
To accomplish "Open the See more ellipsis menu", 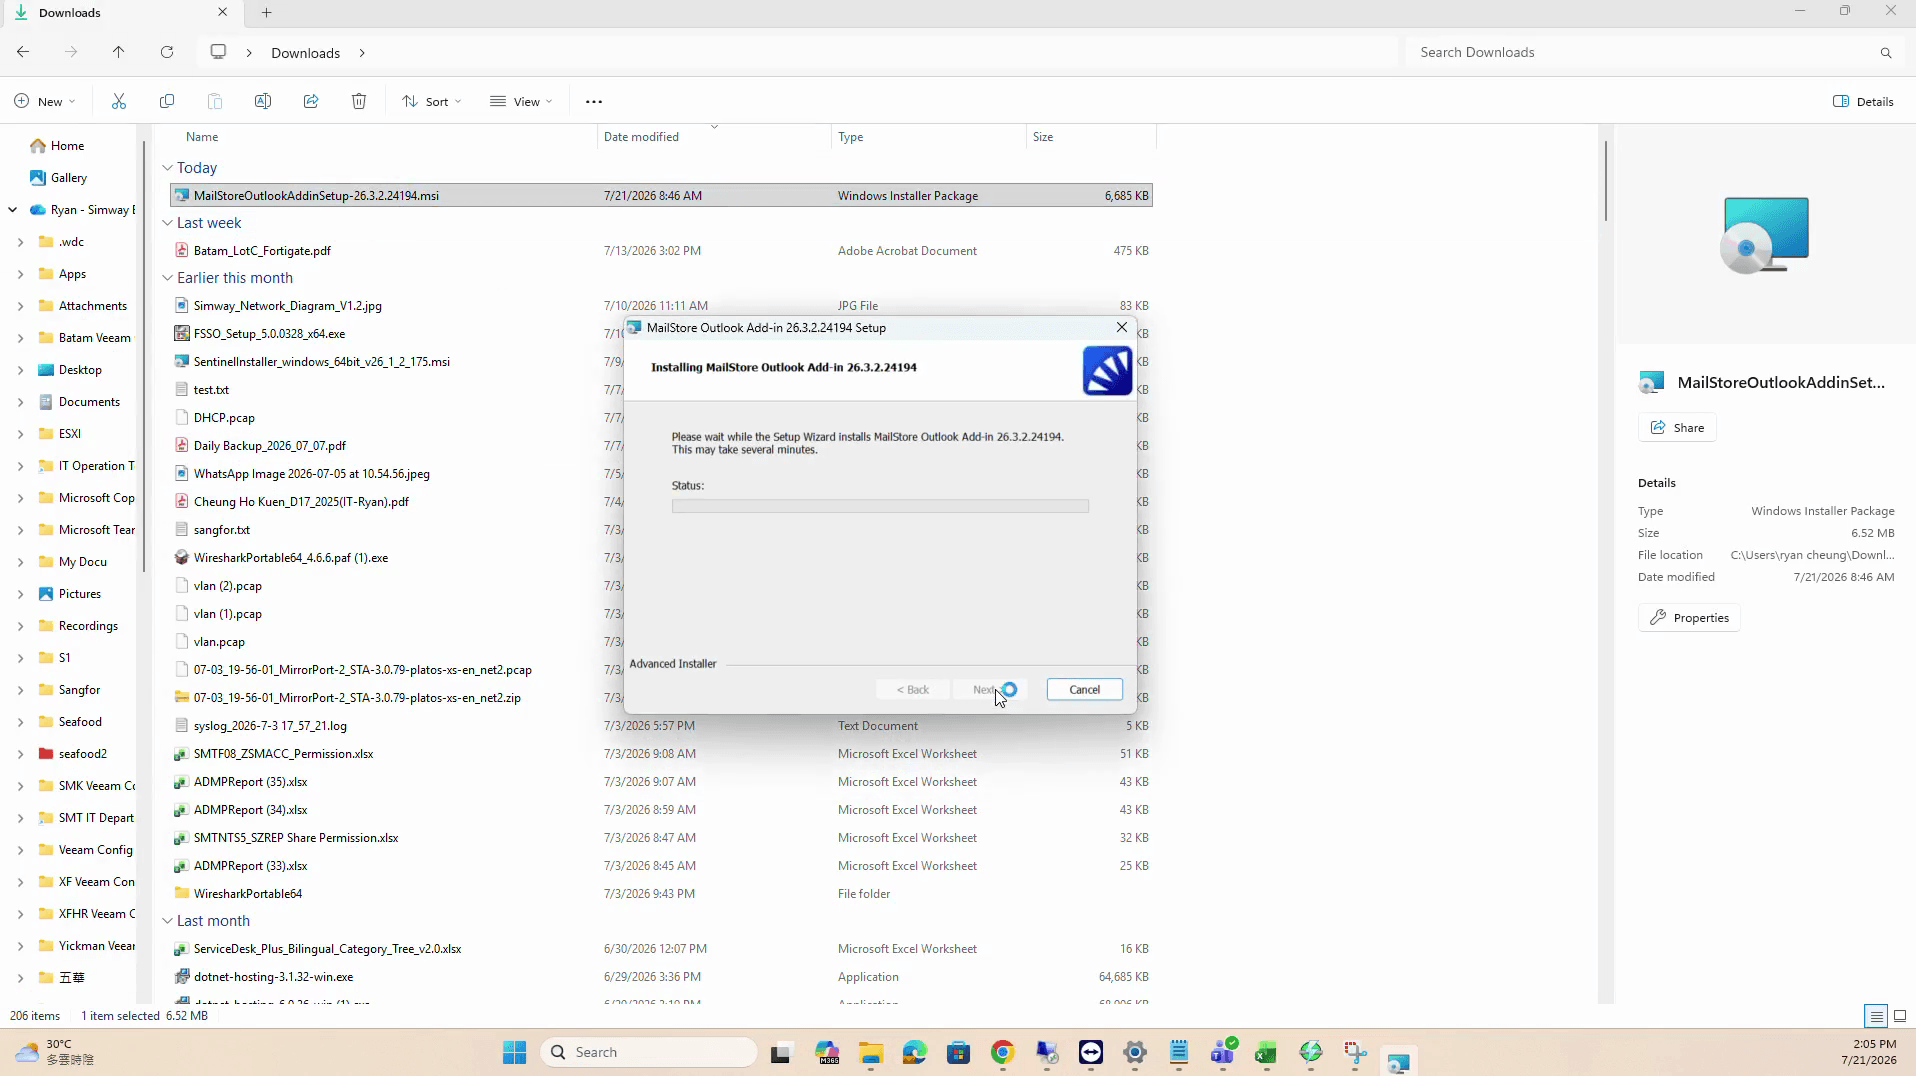I will pos(594,101).
